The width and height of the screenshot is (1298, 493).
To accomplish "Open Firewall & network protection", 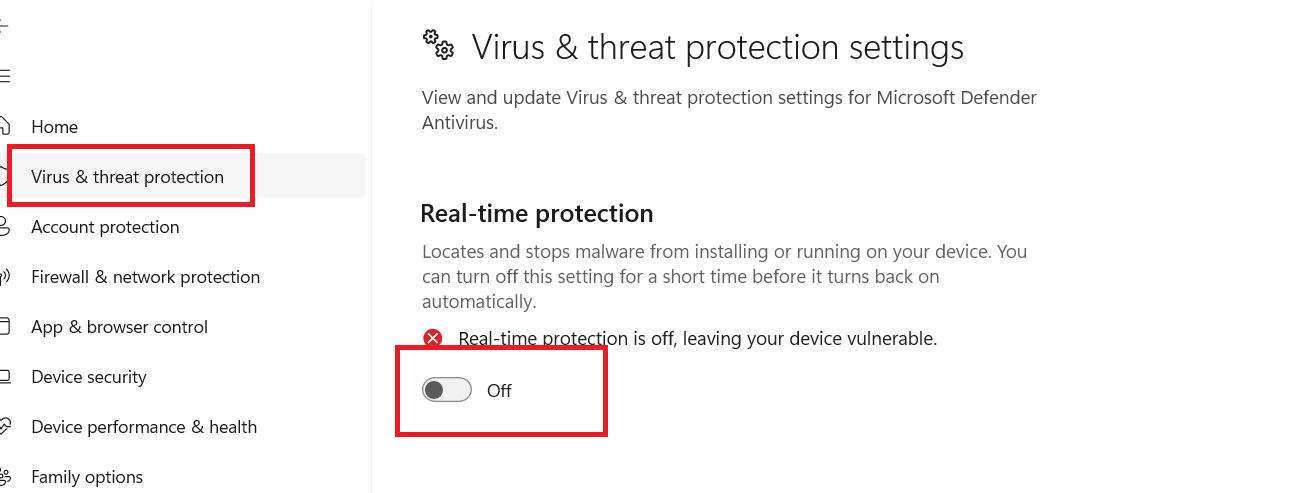I will (x=145, y=277).
